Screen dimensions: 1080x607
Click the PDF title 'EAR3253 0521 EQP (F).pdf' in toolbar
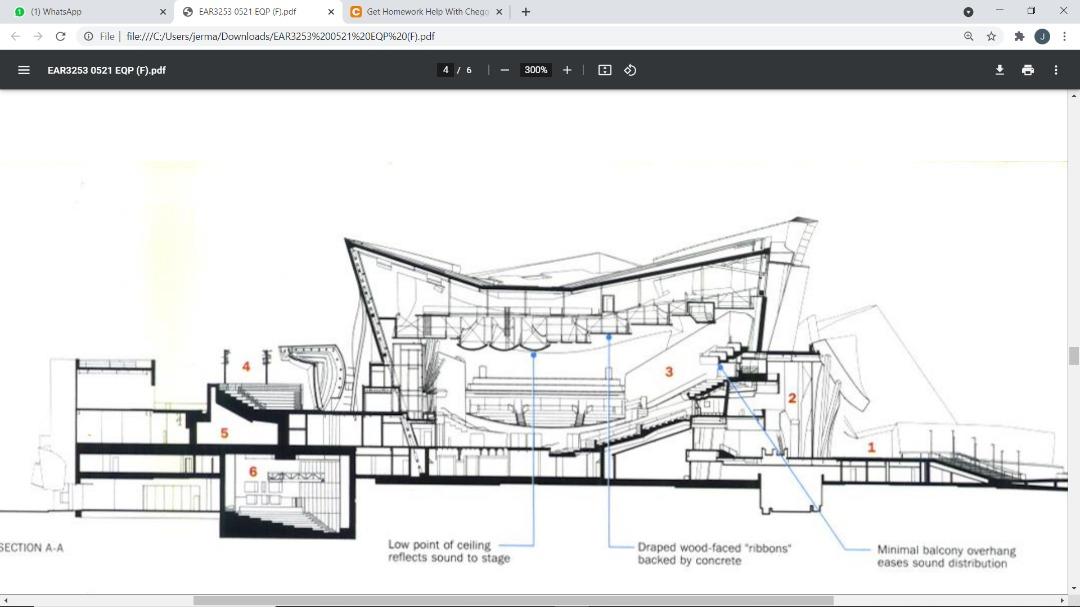(106, 70)
